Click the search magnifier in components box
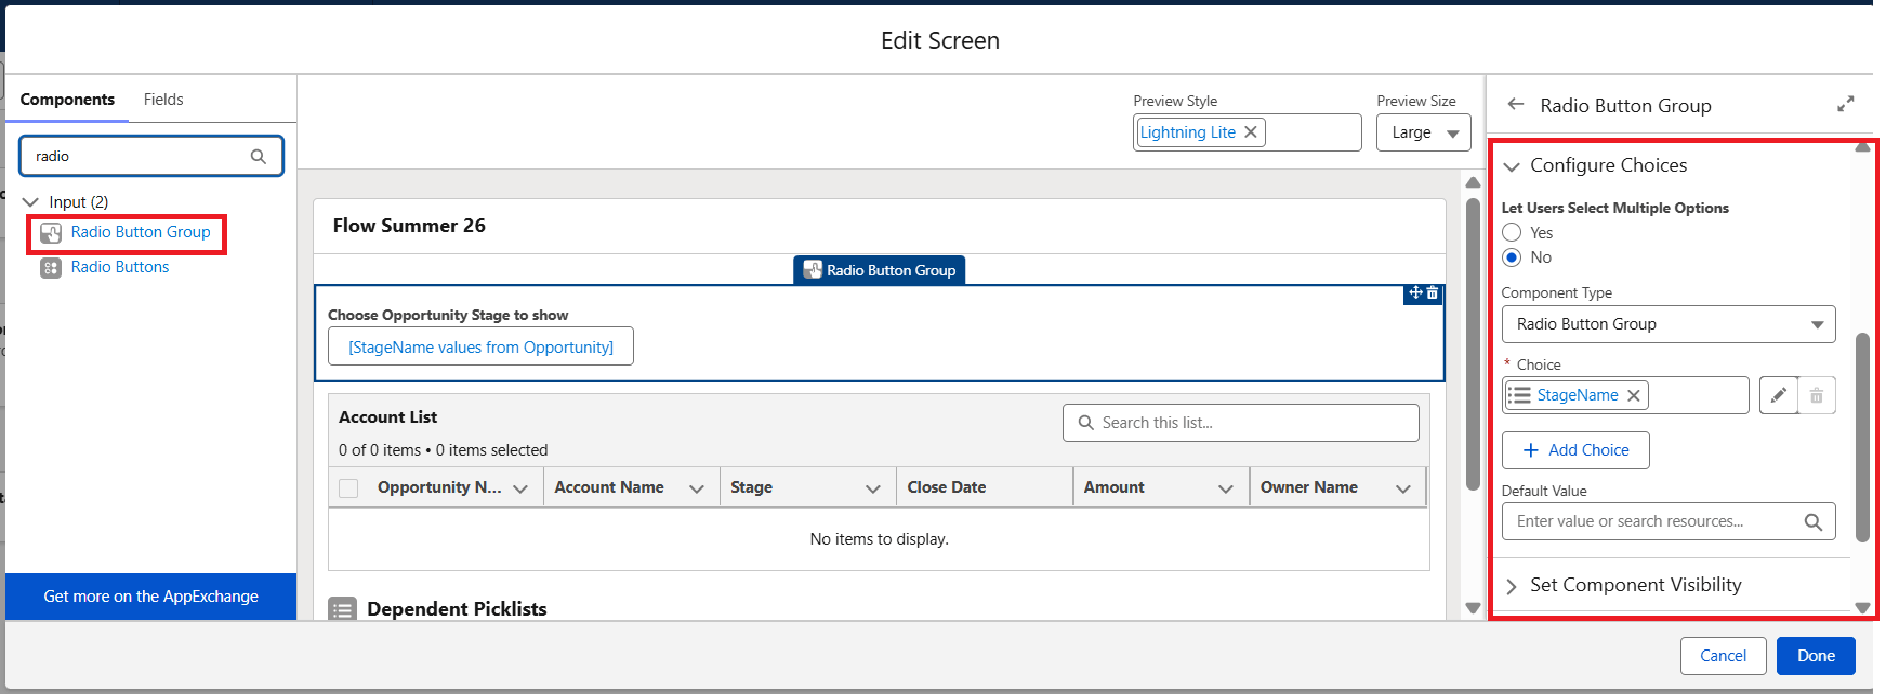 258,156
